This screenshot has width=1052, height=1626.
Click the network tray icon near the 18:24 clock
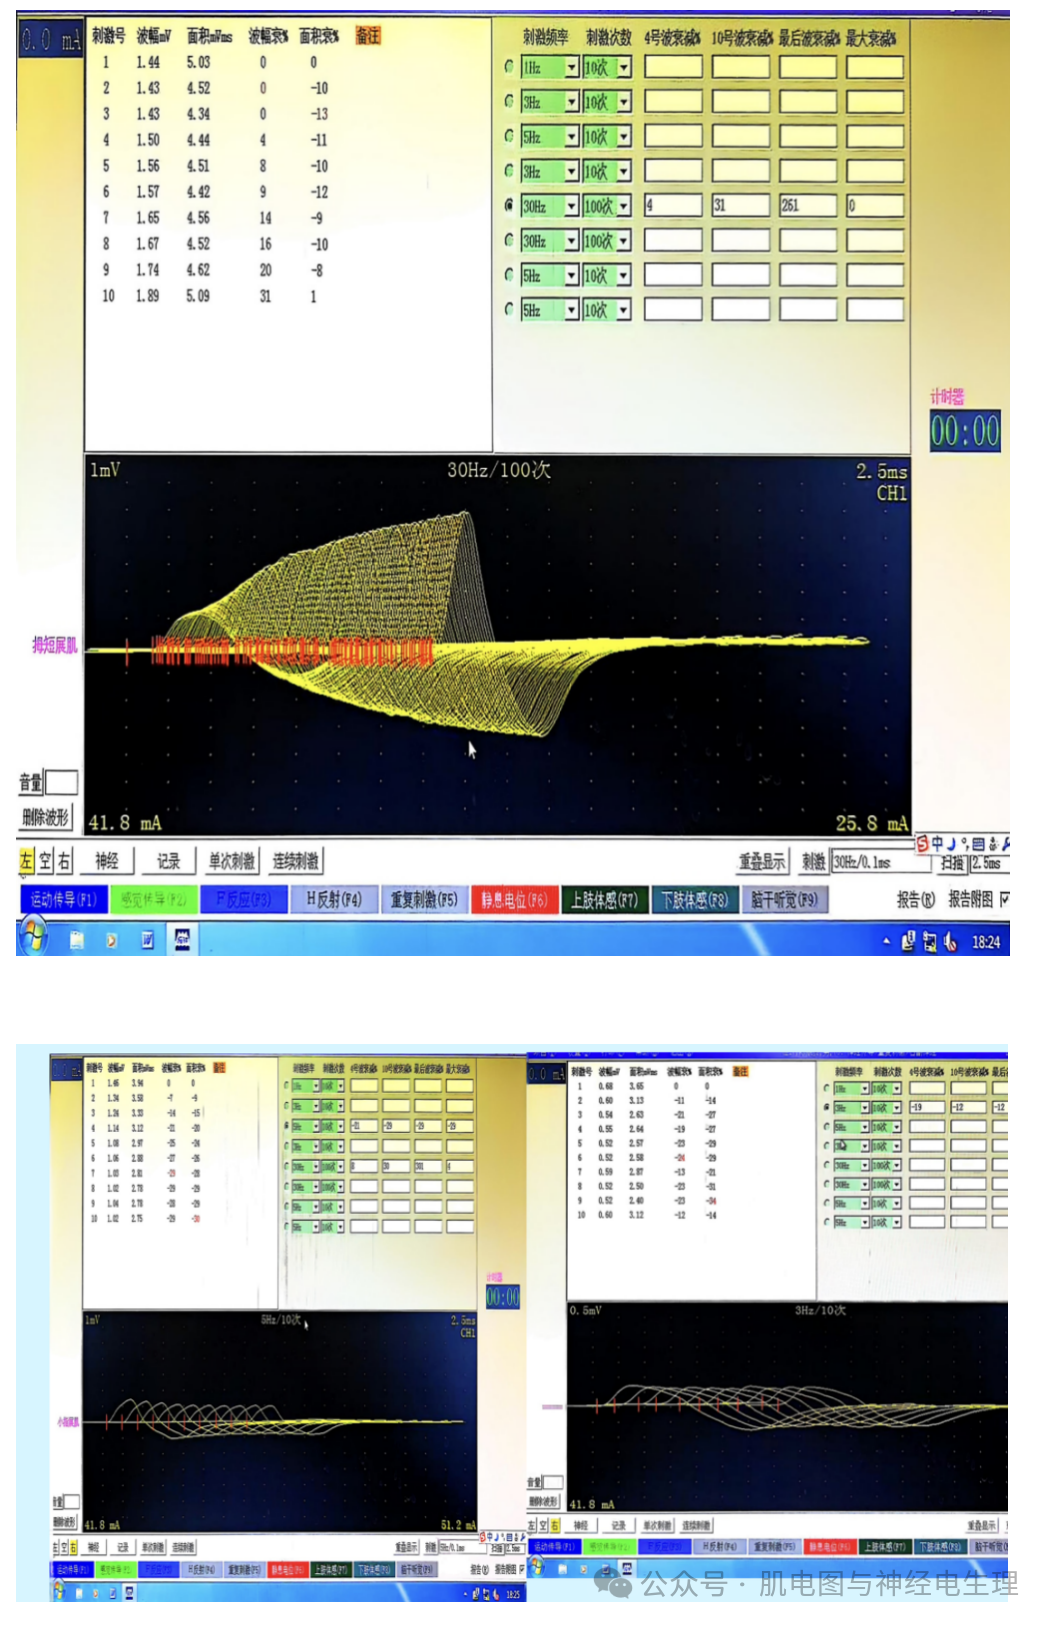[929, 941]
